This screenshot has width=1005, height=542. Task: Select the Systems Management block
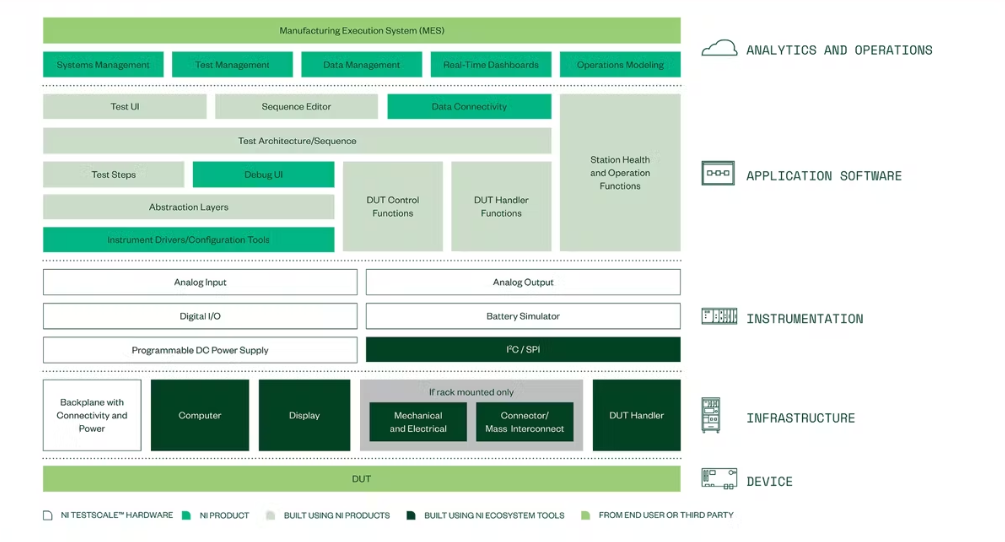tap(103, 65)
